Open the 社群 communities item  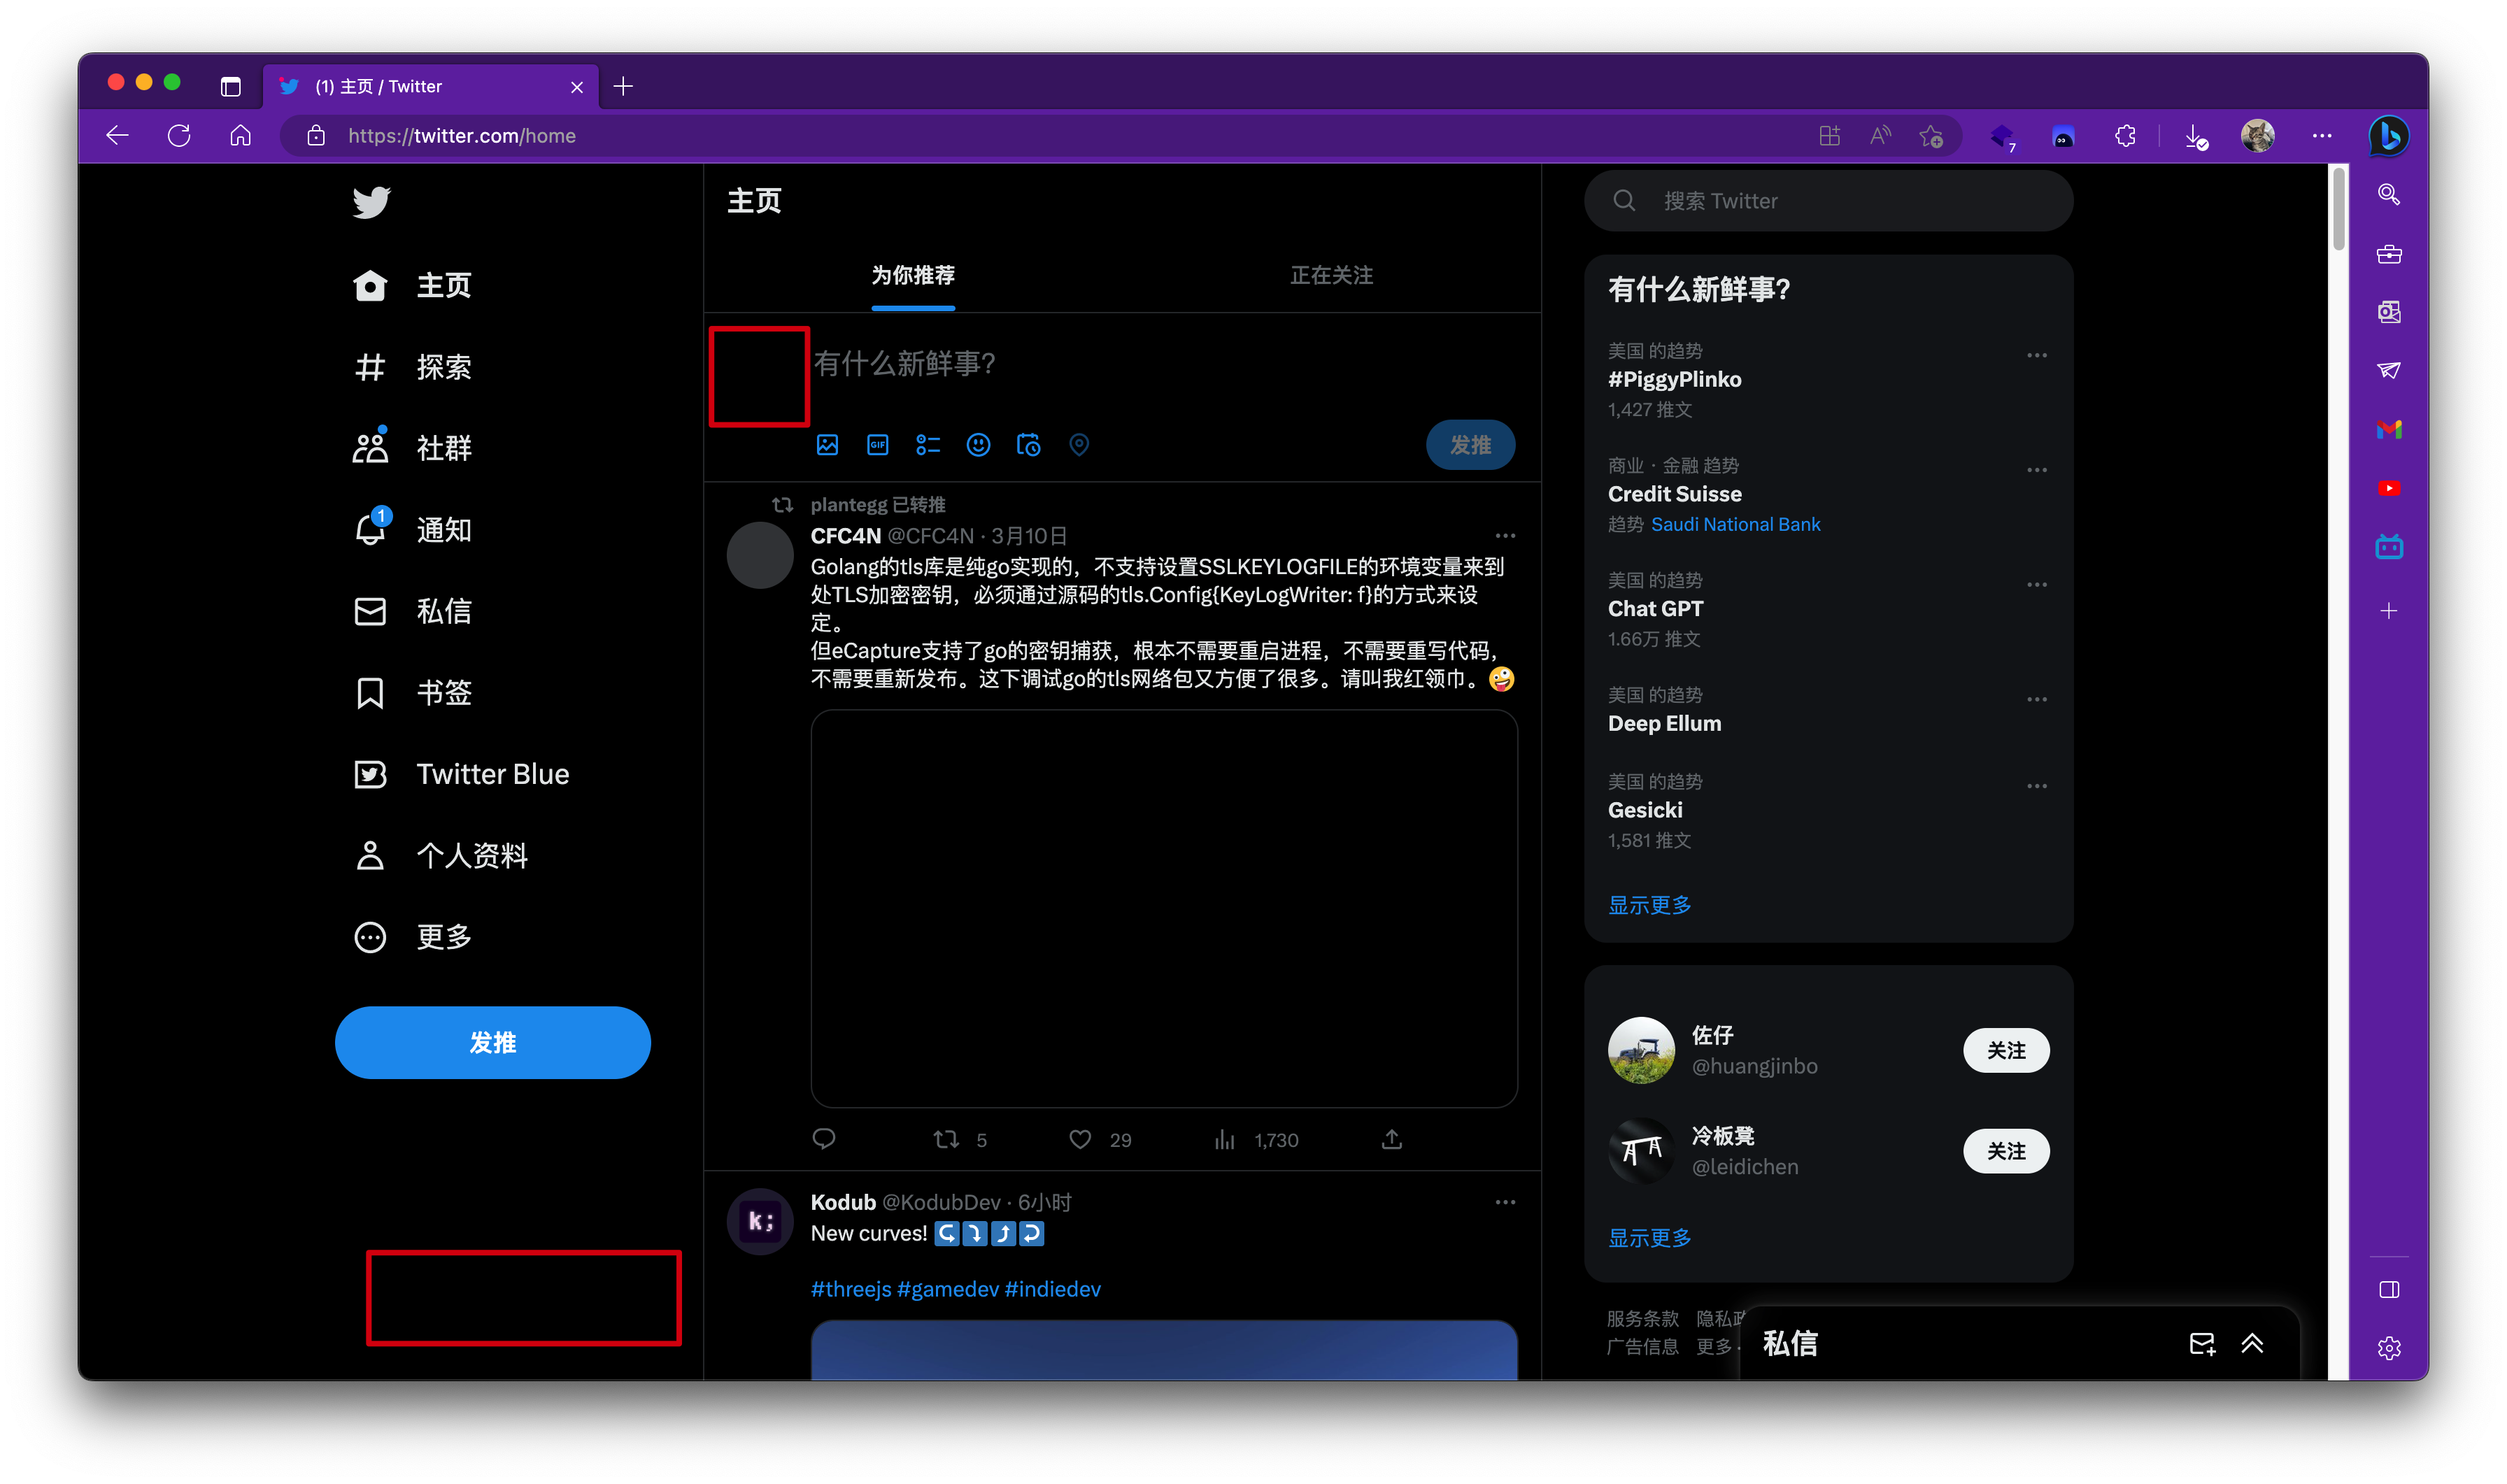[x=412, y=448]
